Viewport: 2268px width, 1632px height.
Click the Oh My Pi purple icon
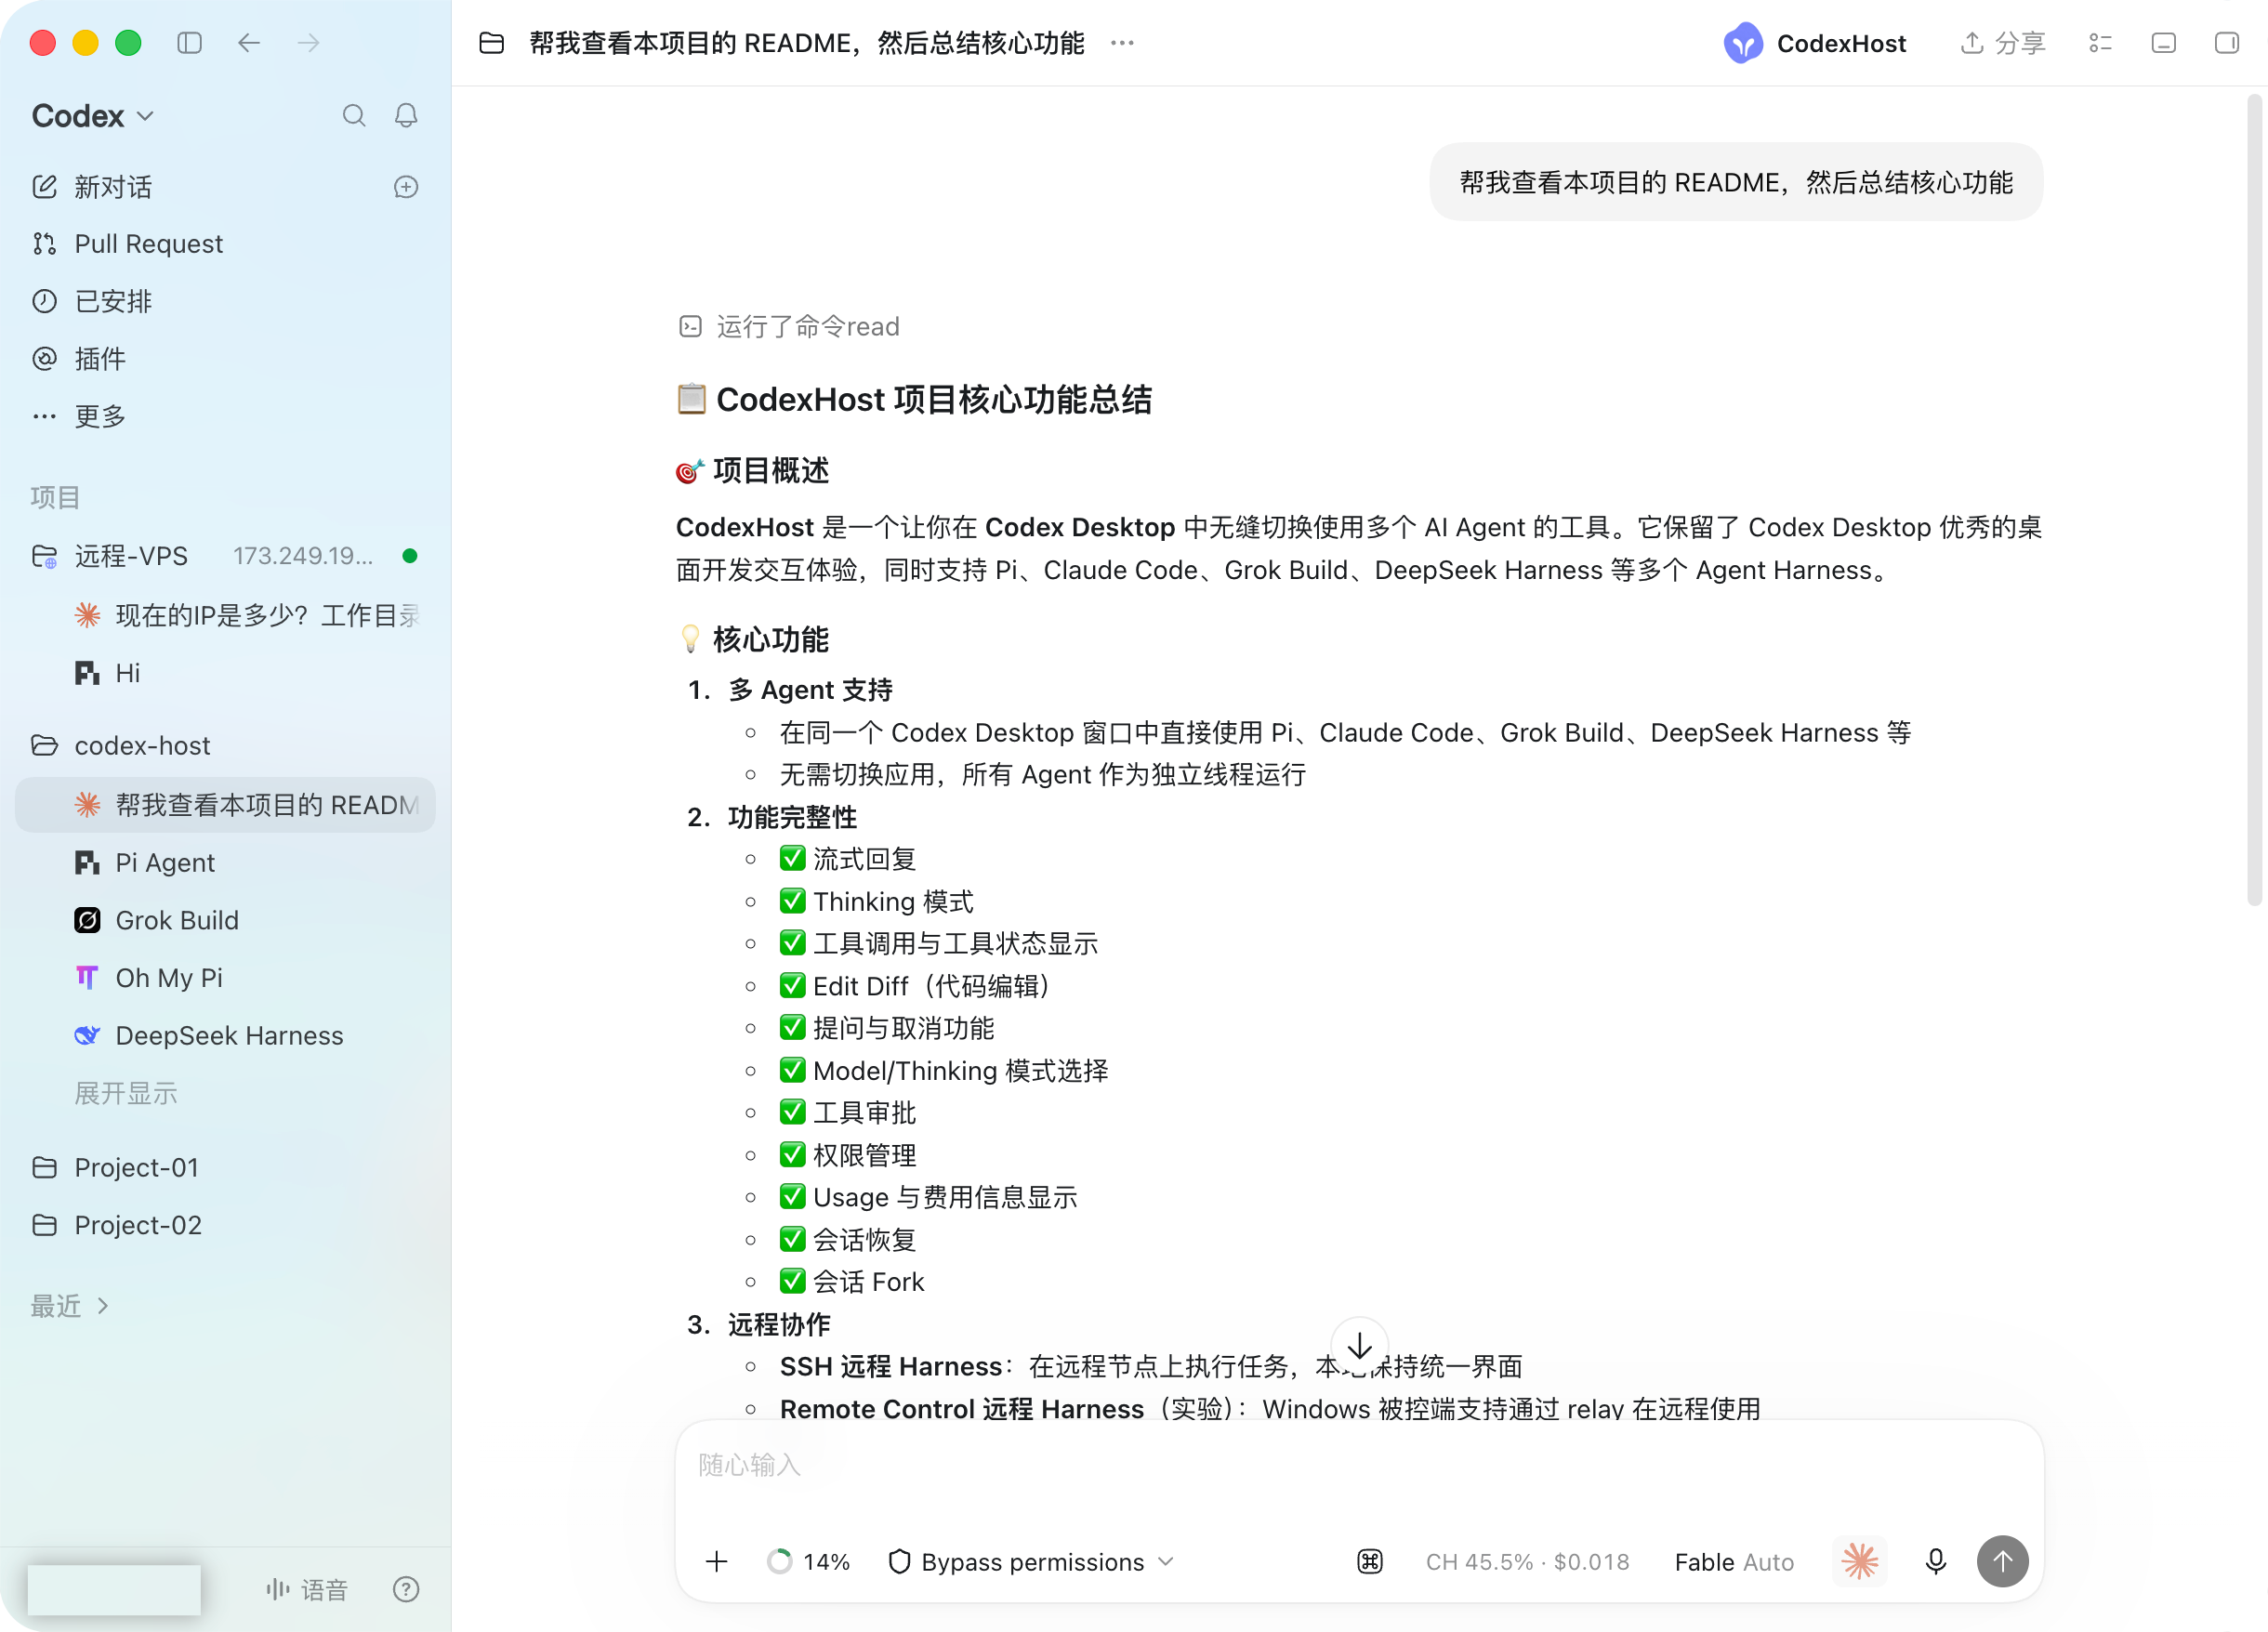tap(87, 978)
